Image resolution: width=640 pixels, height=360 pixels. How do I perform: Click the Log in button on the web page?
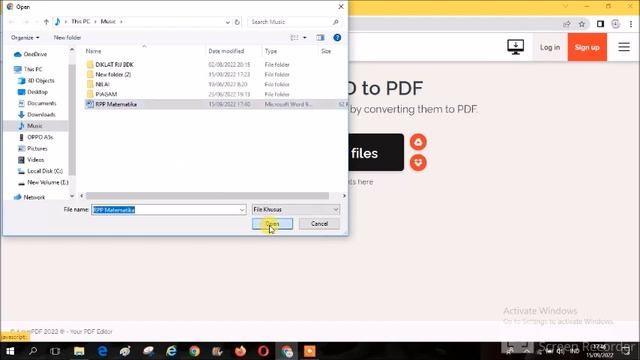tap(550, 47)
